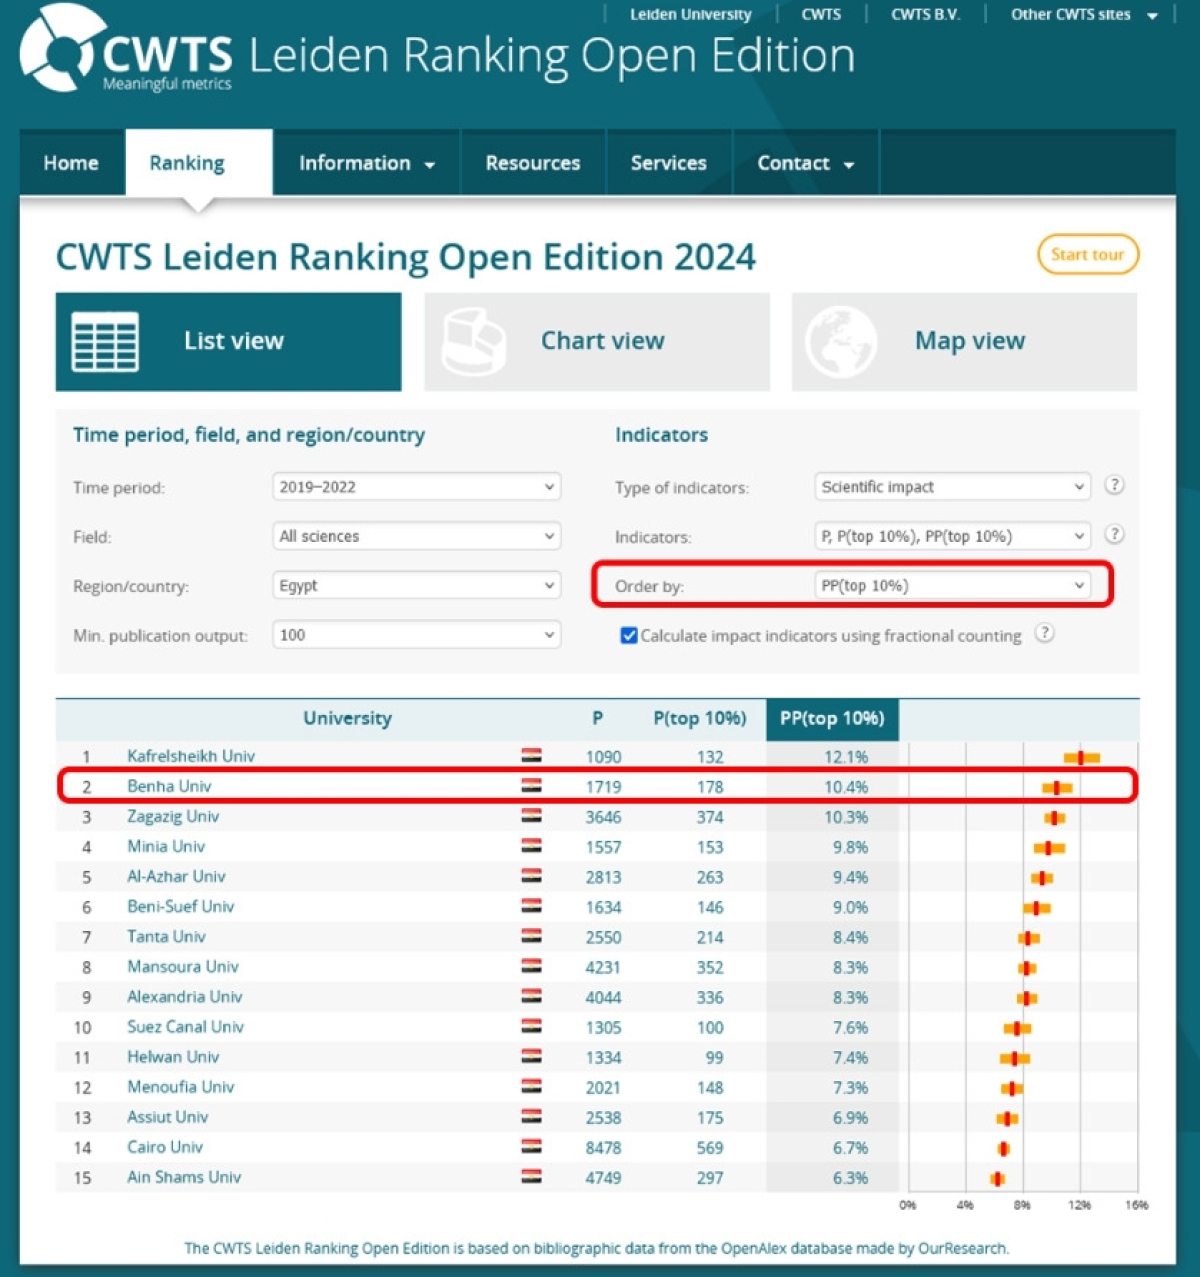Click Egypt flag in Beni-Suef Univ row
The height and width of the screenshot is (1277, 1200).
pos(532,906)
